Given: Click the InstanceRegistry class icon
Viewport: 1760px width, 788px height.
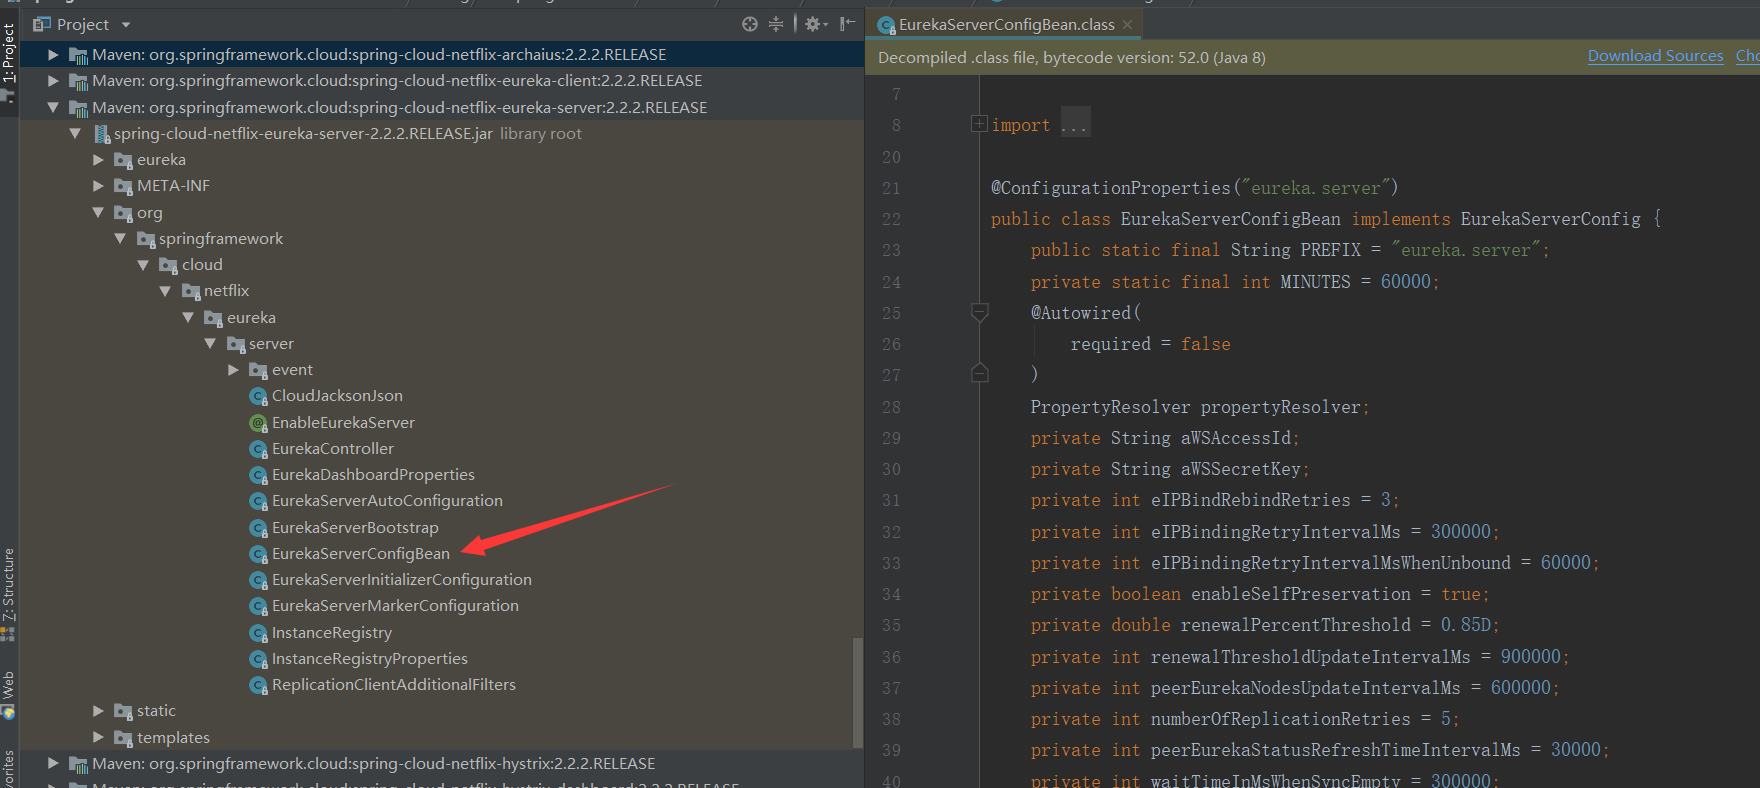Looking at the screenshot, I should 258,633.
